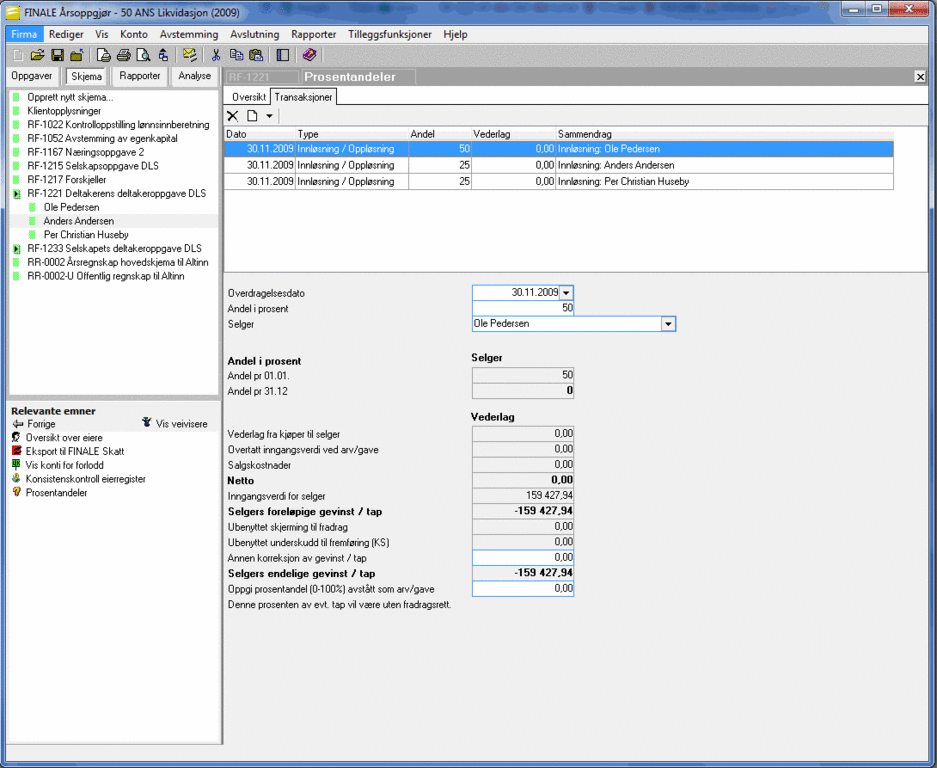Open RF-1052 Avstemming av egenkapital
Image resolution: width=937 pixels, height=768 pixels.
tap(102, 139)
